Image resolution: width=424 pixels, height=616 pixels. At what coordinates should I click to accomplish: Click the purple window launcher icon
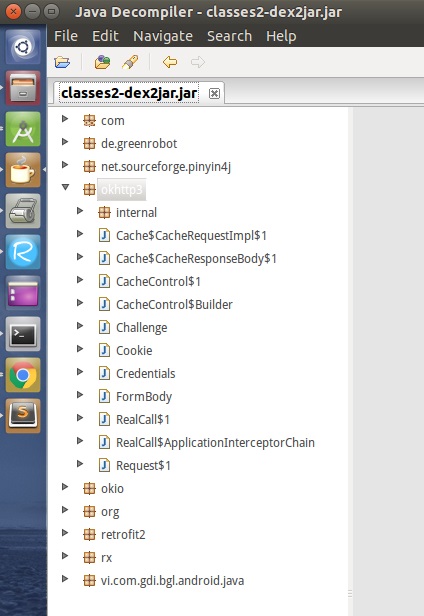tap(23, 293)
